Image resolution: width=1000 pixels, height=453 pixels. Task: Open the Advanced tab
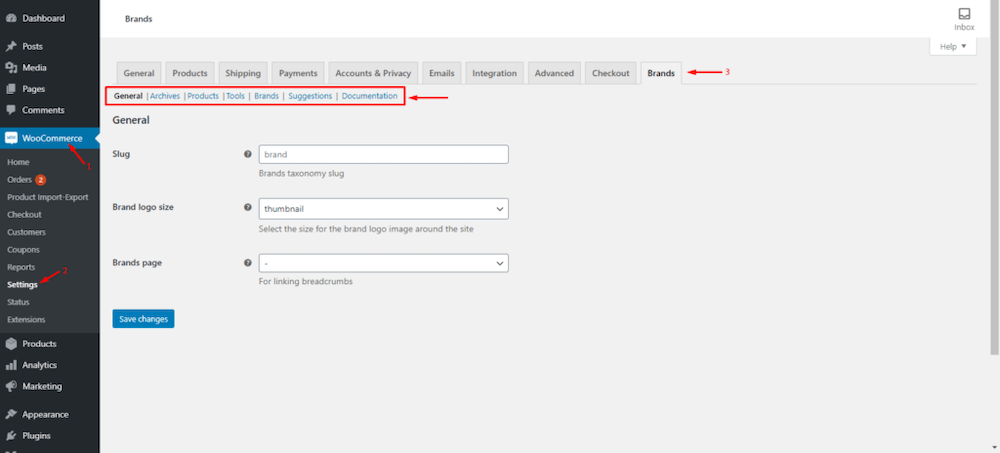coord(554,73)
